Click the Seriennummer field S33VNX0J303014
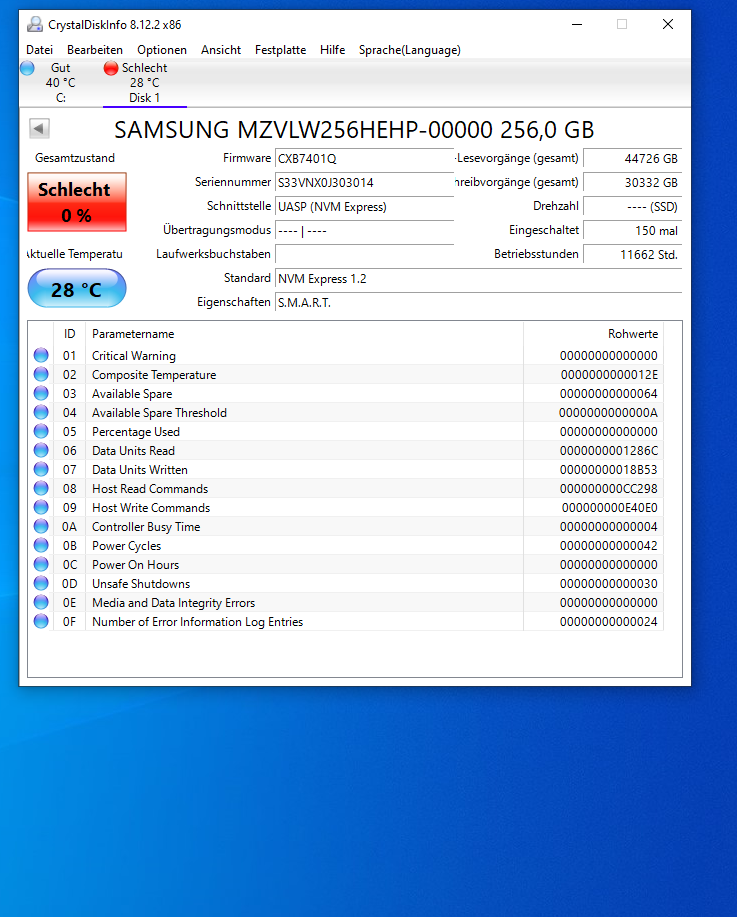The image size is (737, 917). pos(364,182)
